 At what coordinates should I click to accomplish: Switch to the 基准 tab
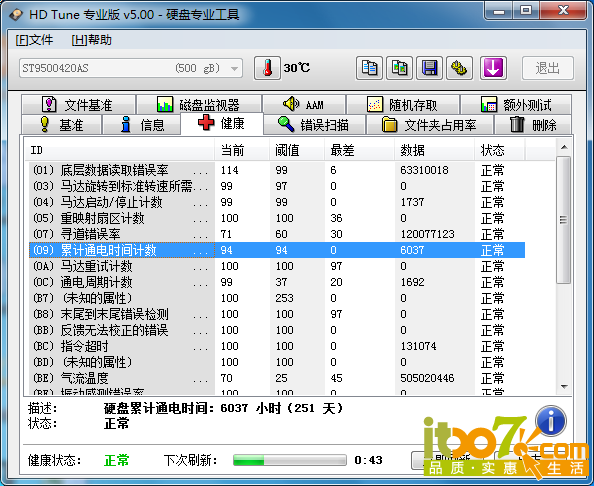pos(61,124)
